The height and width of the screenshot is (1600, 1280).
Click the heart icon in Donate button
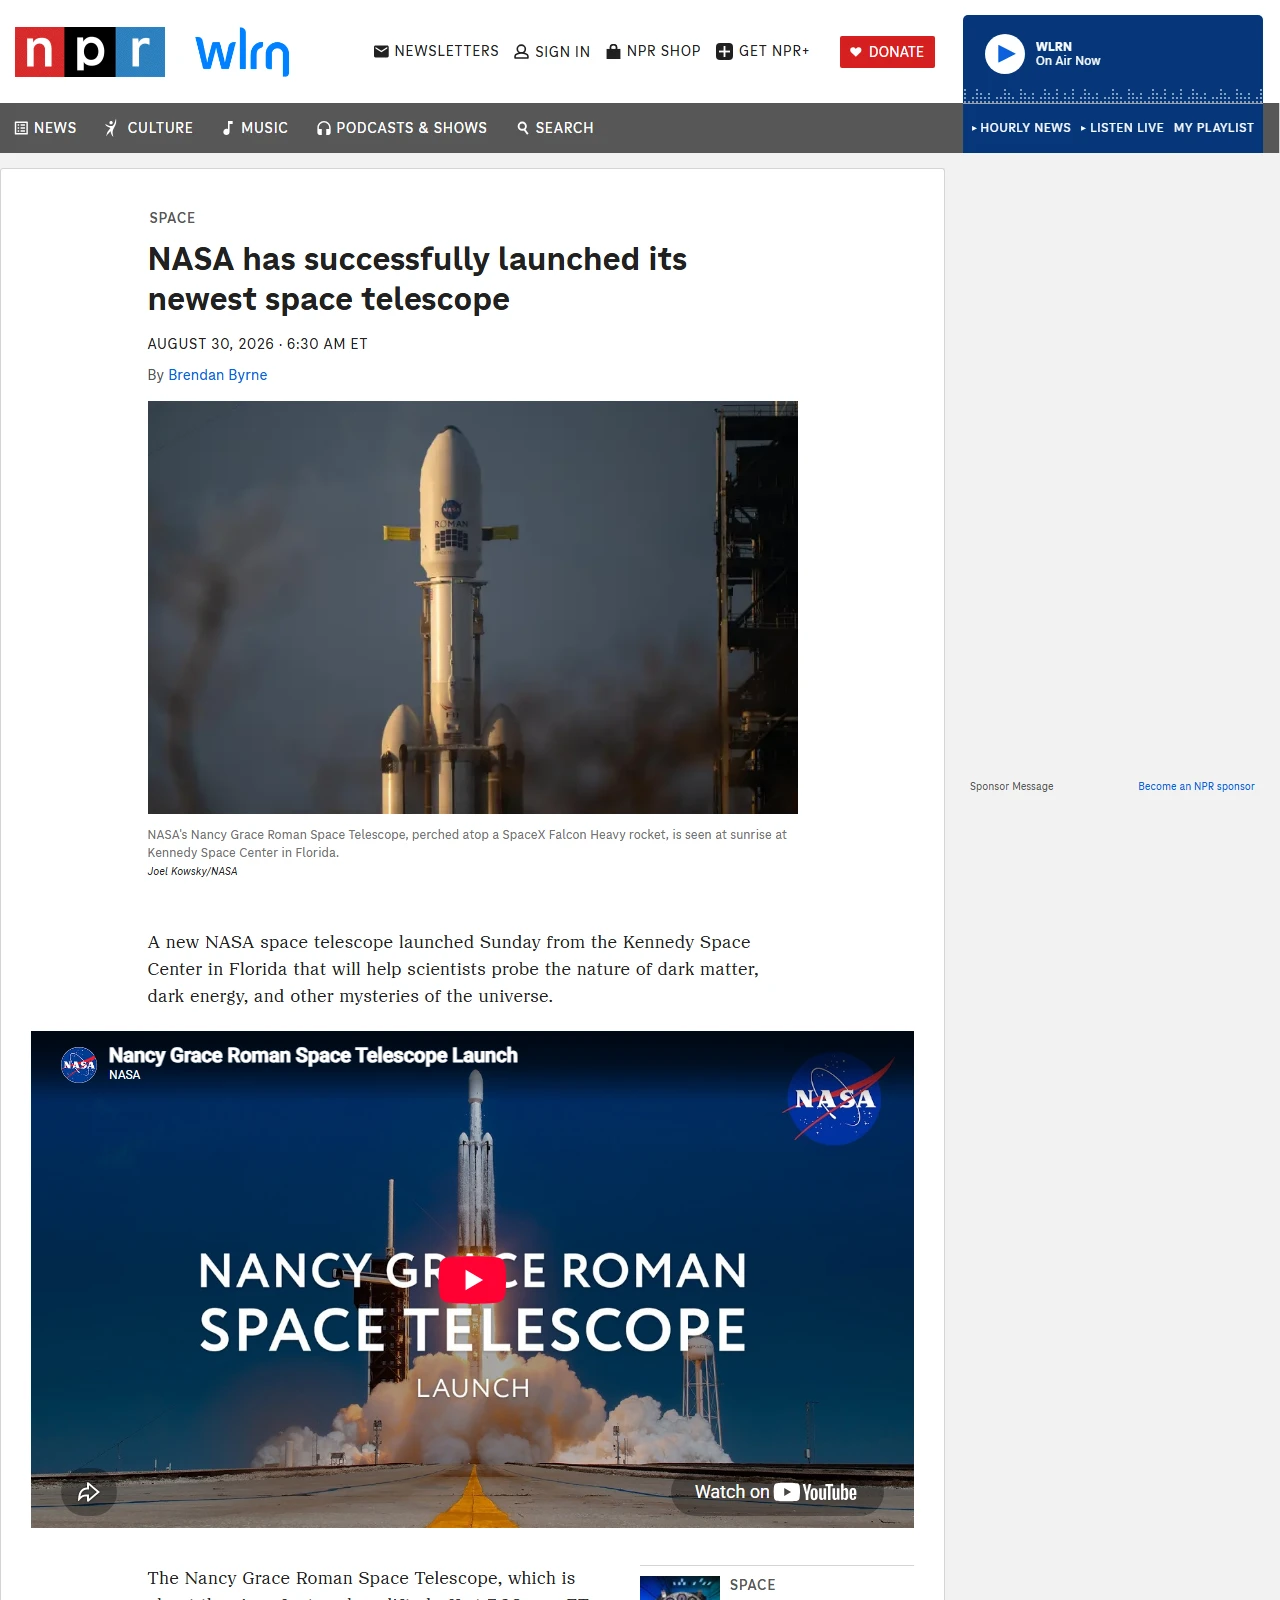(x=856, y=52)
